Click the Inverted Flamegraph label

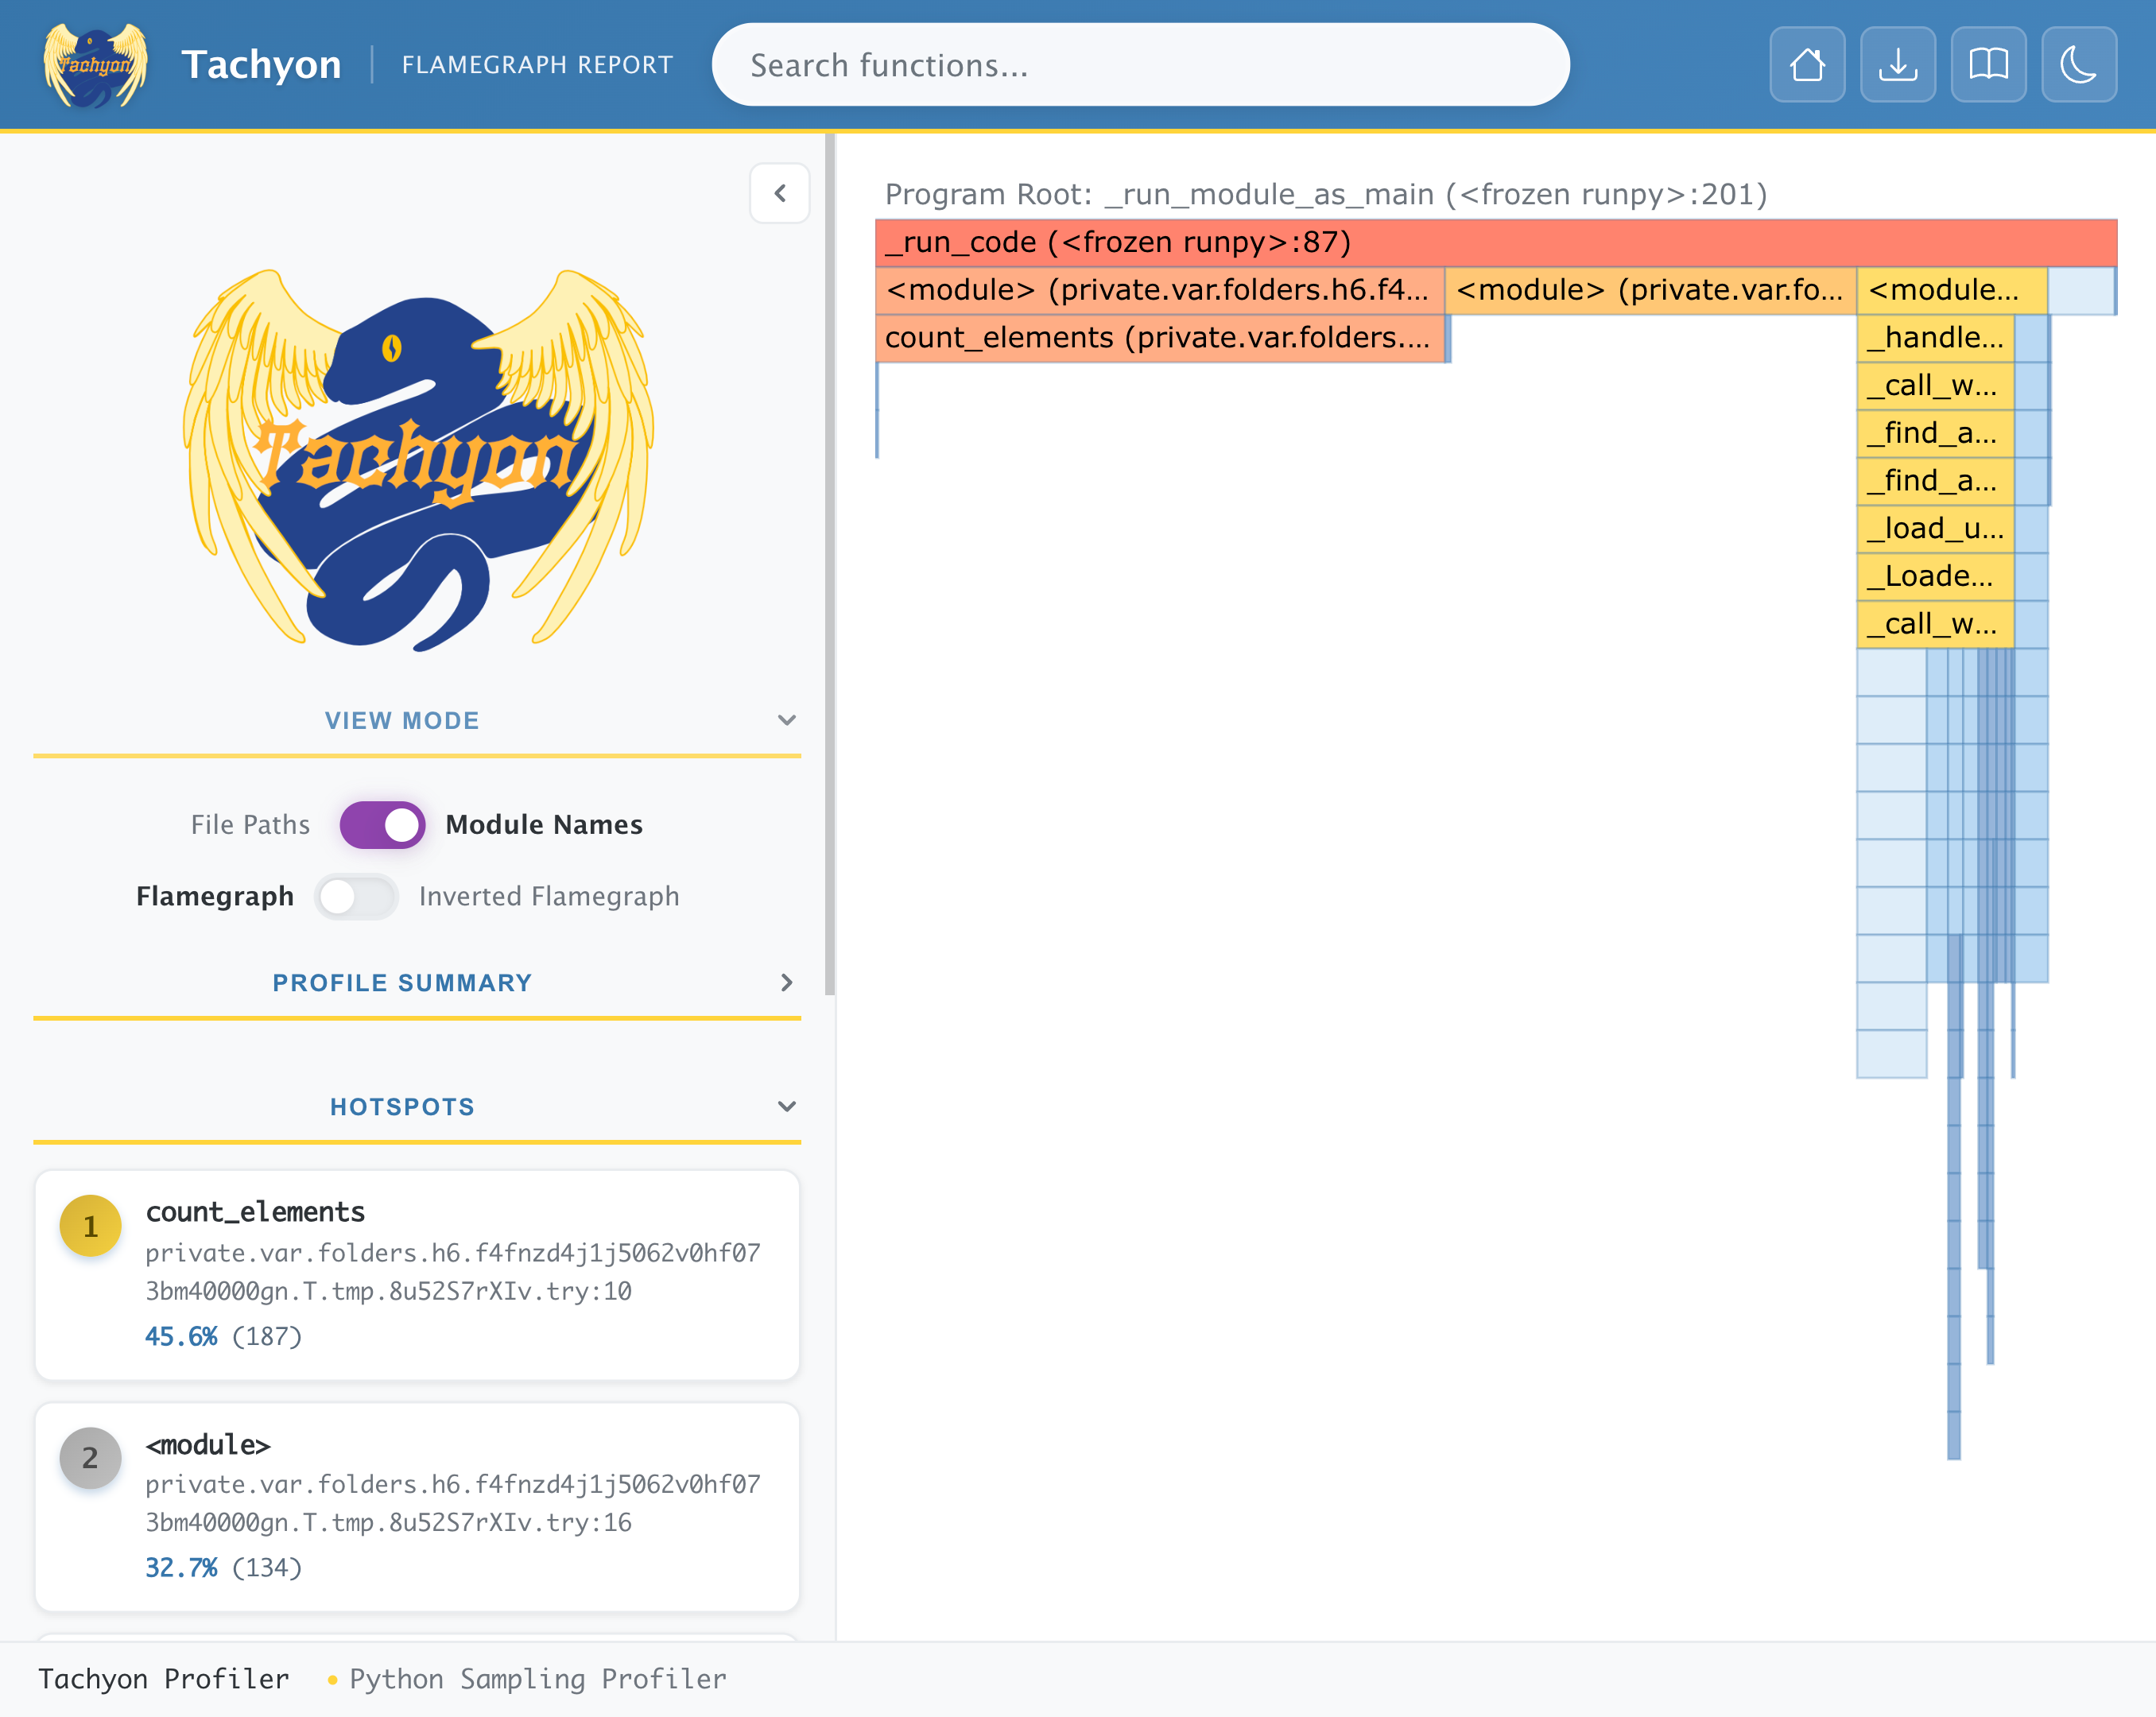549,897
